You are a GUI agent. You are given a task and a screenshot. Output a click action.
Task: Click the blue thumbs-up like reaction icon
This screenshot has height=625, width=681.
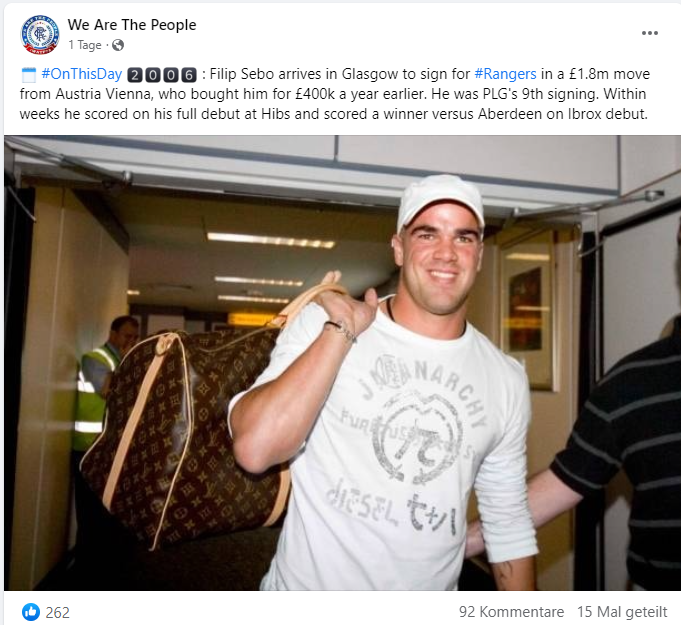click(x=31, y=612)
